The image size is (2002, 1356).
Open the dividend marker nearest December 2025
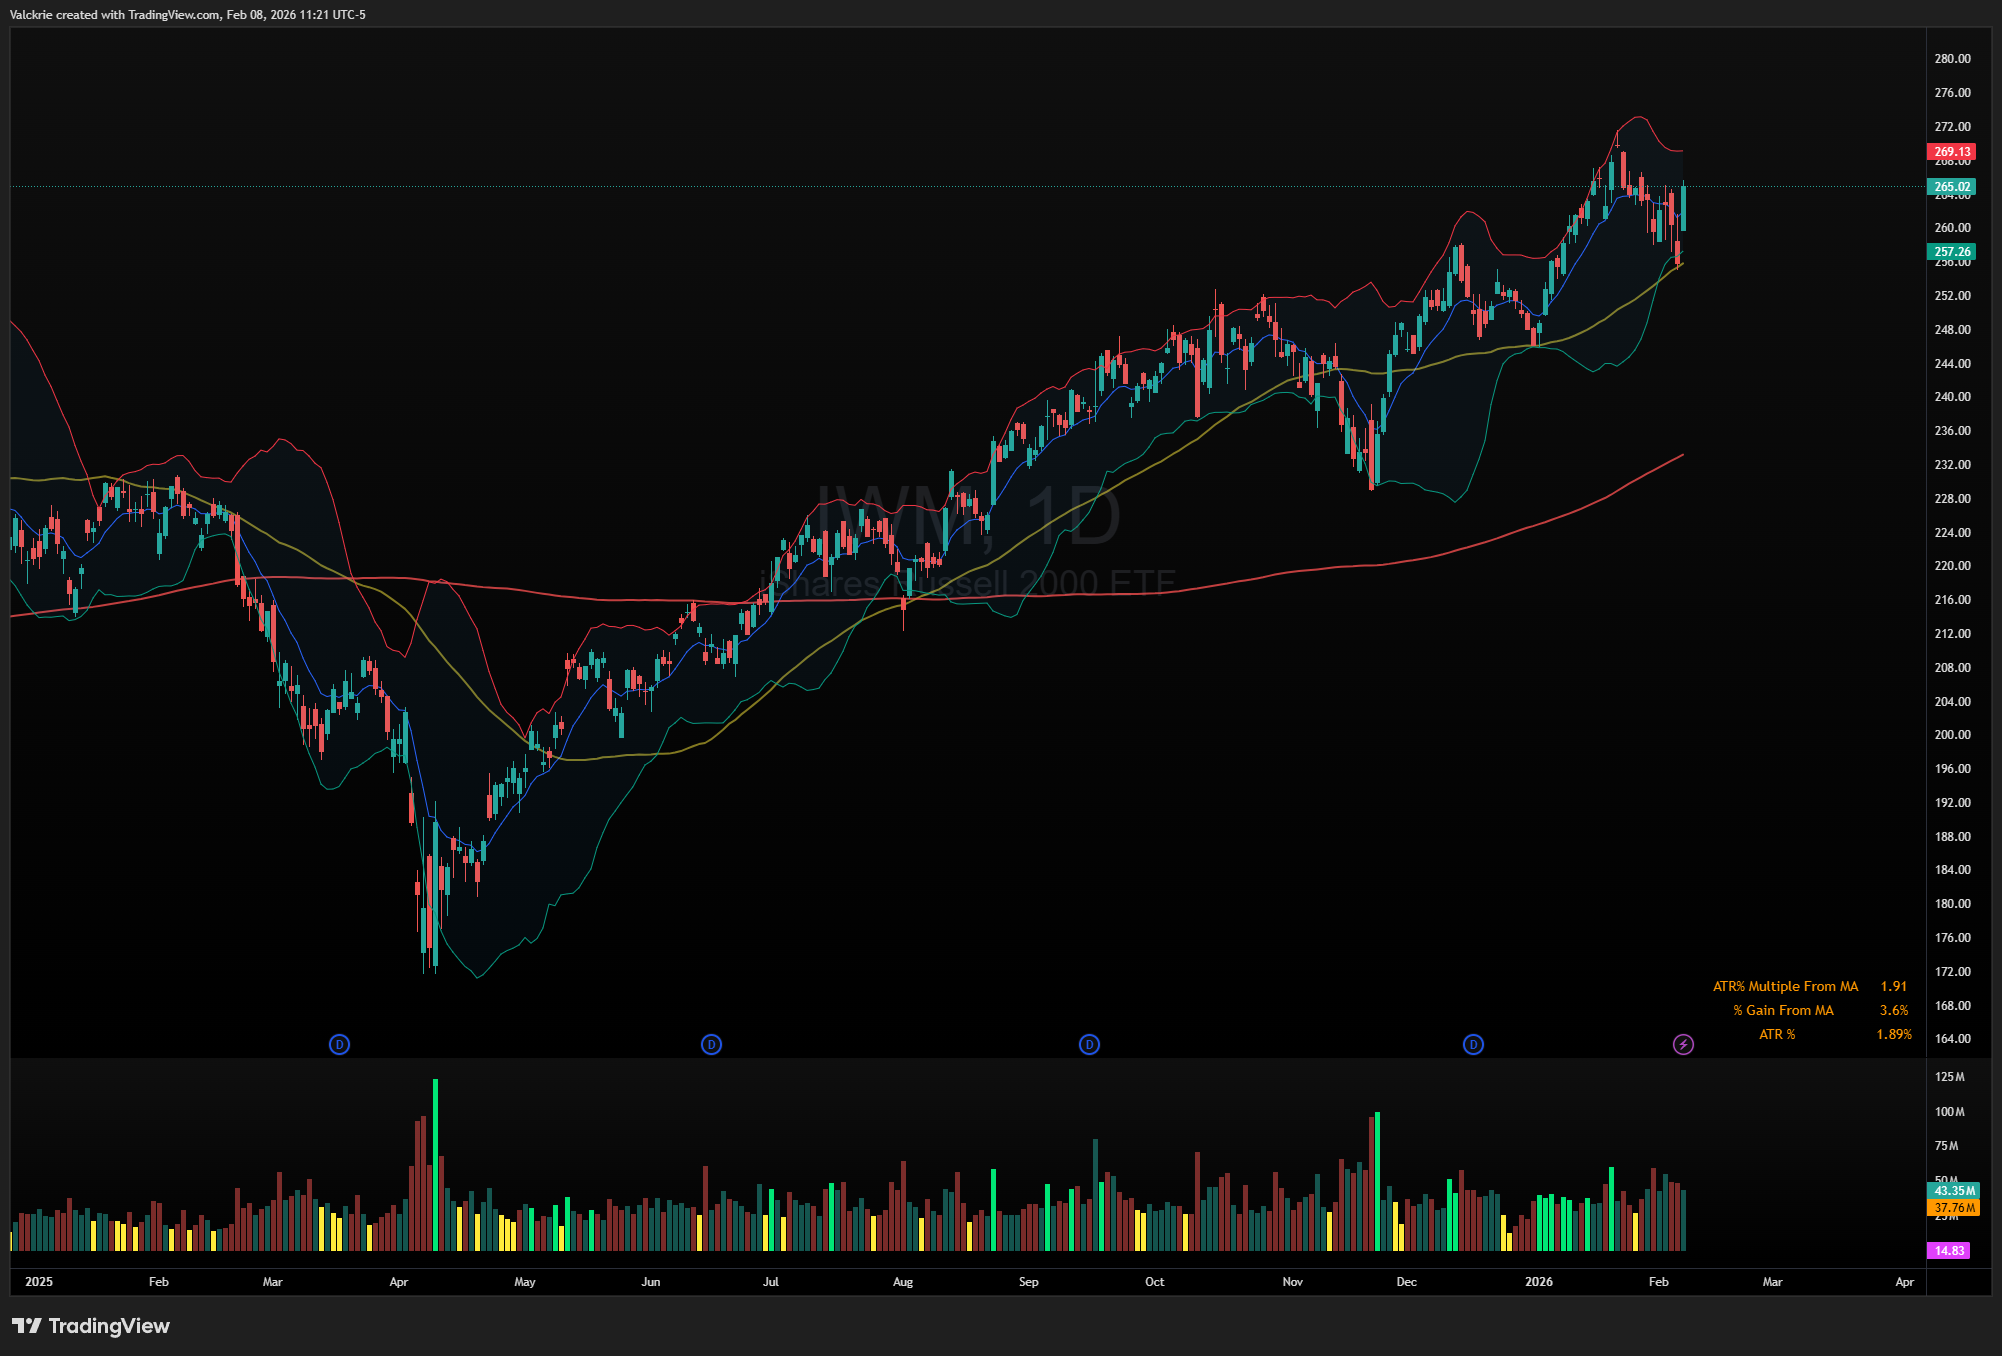pos(1473,1045)
